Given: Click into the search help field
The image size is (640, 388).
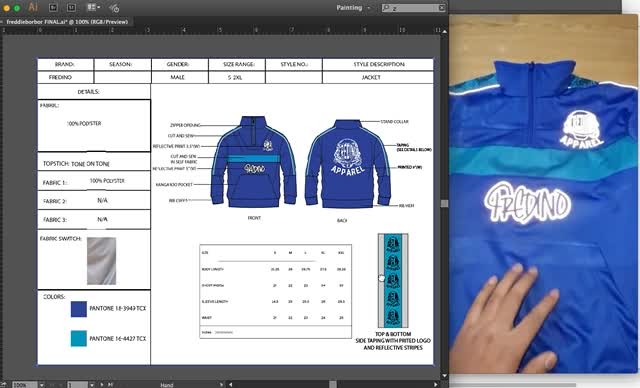Looking at the screenshot, I should [x=414, y=8].
